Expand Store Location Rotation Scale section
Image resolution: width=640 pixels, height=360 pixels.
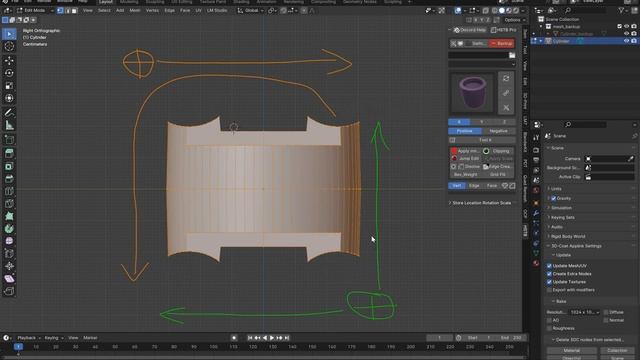click(481, 203)
